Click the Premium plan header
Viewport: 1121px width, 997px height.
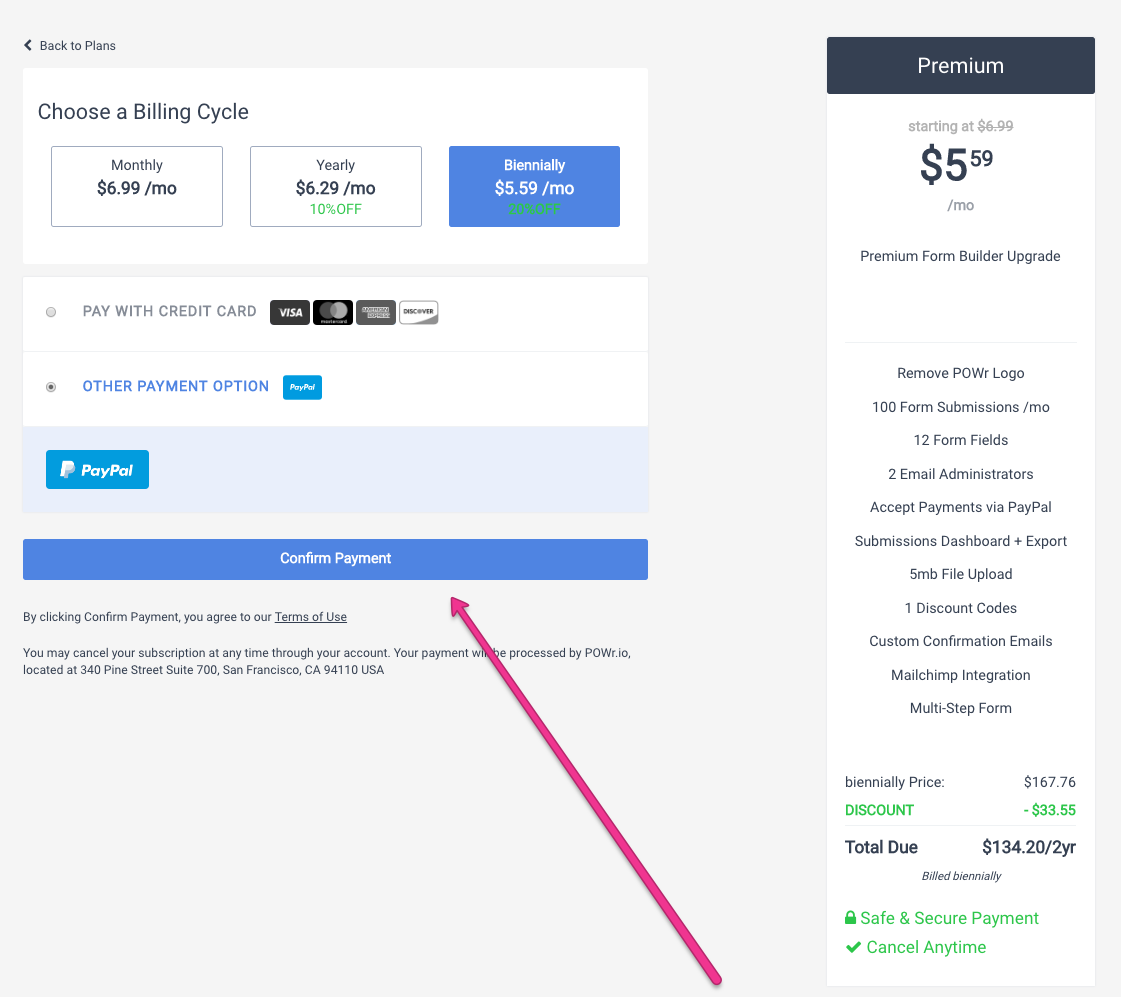960,66
